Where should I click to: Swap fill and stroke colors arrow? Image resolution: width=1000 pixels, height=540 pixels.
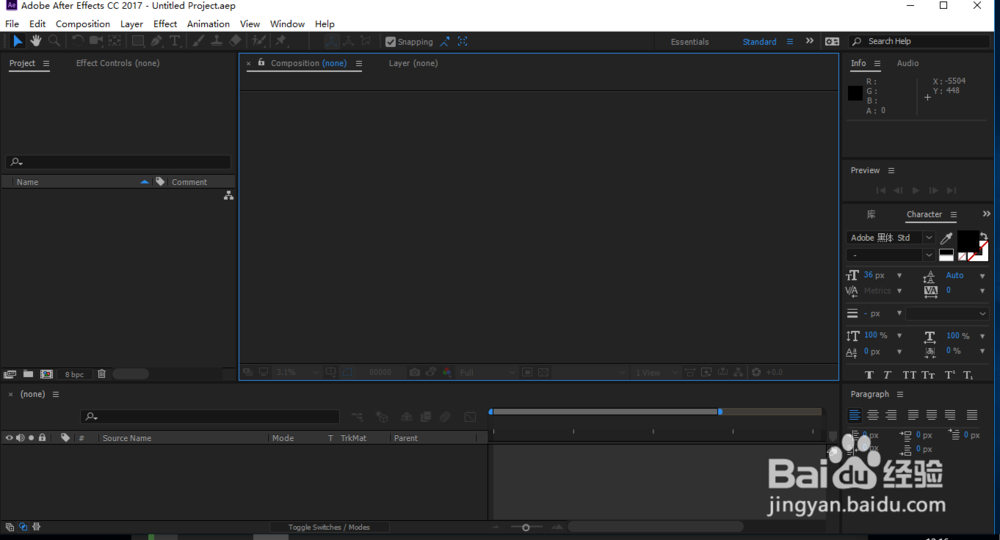[x=983, y=236]
